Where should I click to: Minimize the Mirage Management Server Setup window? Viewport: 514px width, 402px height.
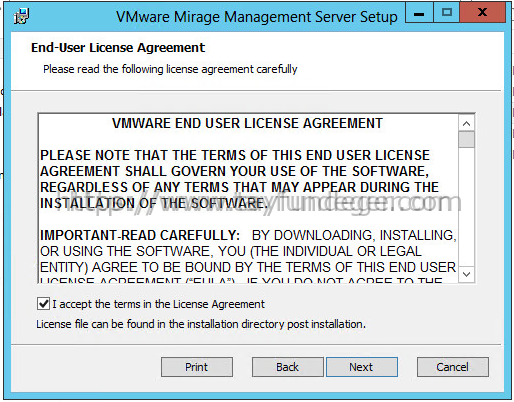pos(419,13)
